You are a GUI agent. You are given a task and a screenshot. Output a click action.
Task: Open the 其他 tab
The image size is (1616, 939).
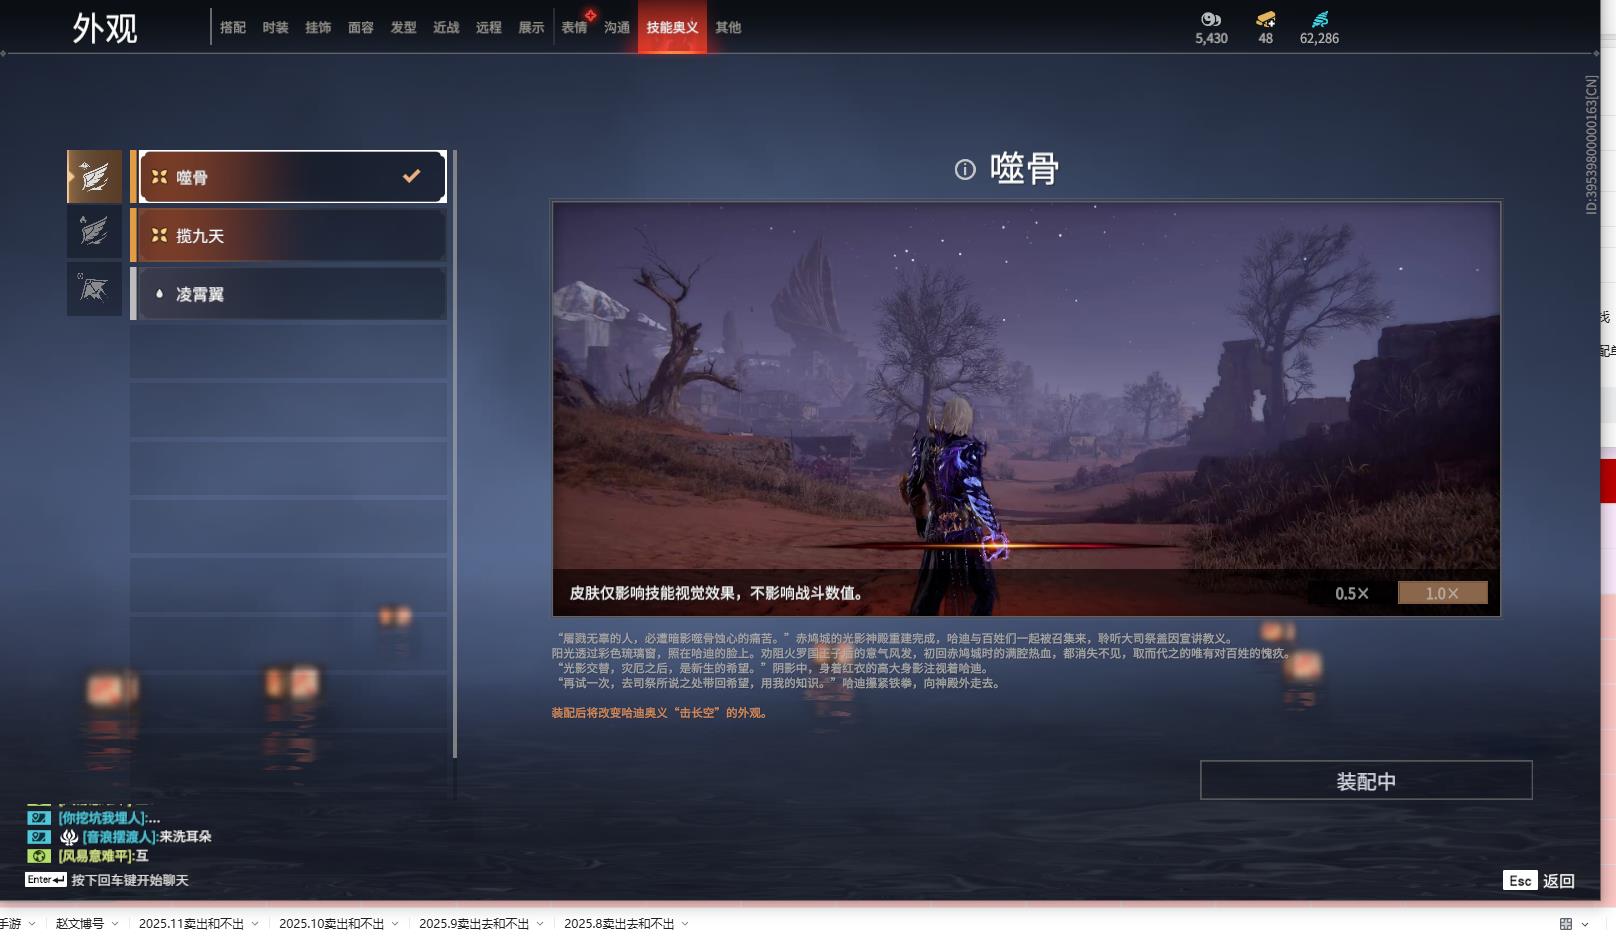click(728, 28)
